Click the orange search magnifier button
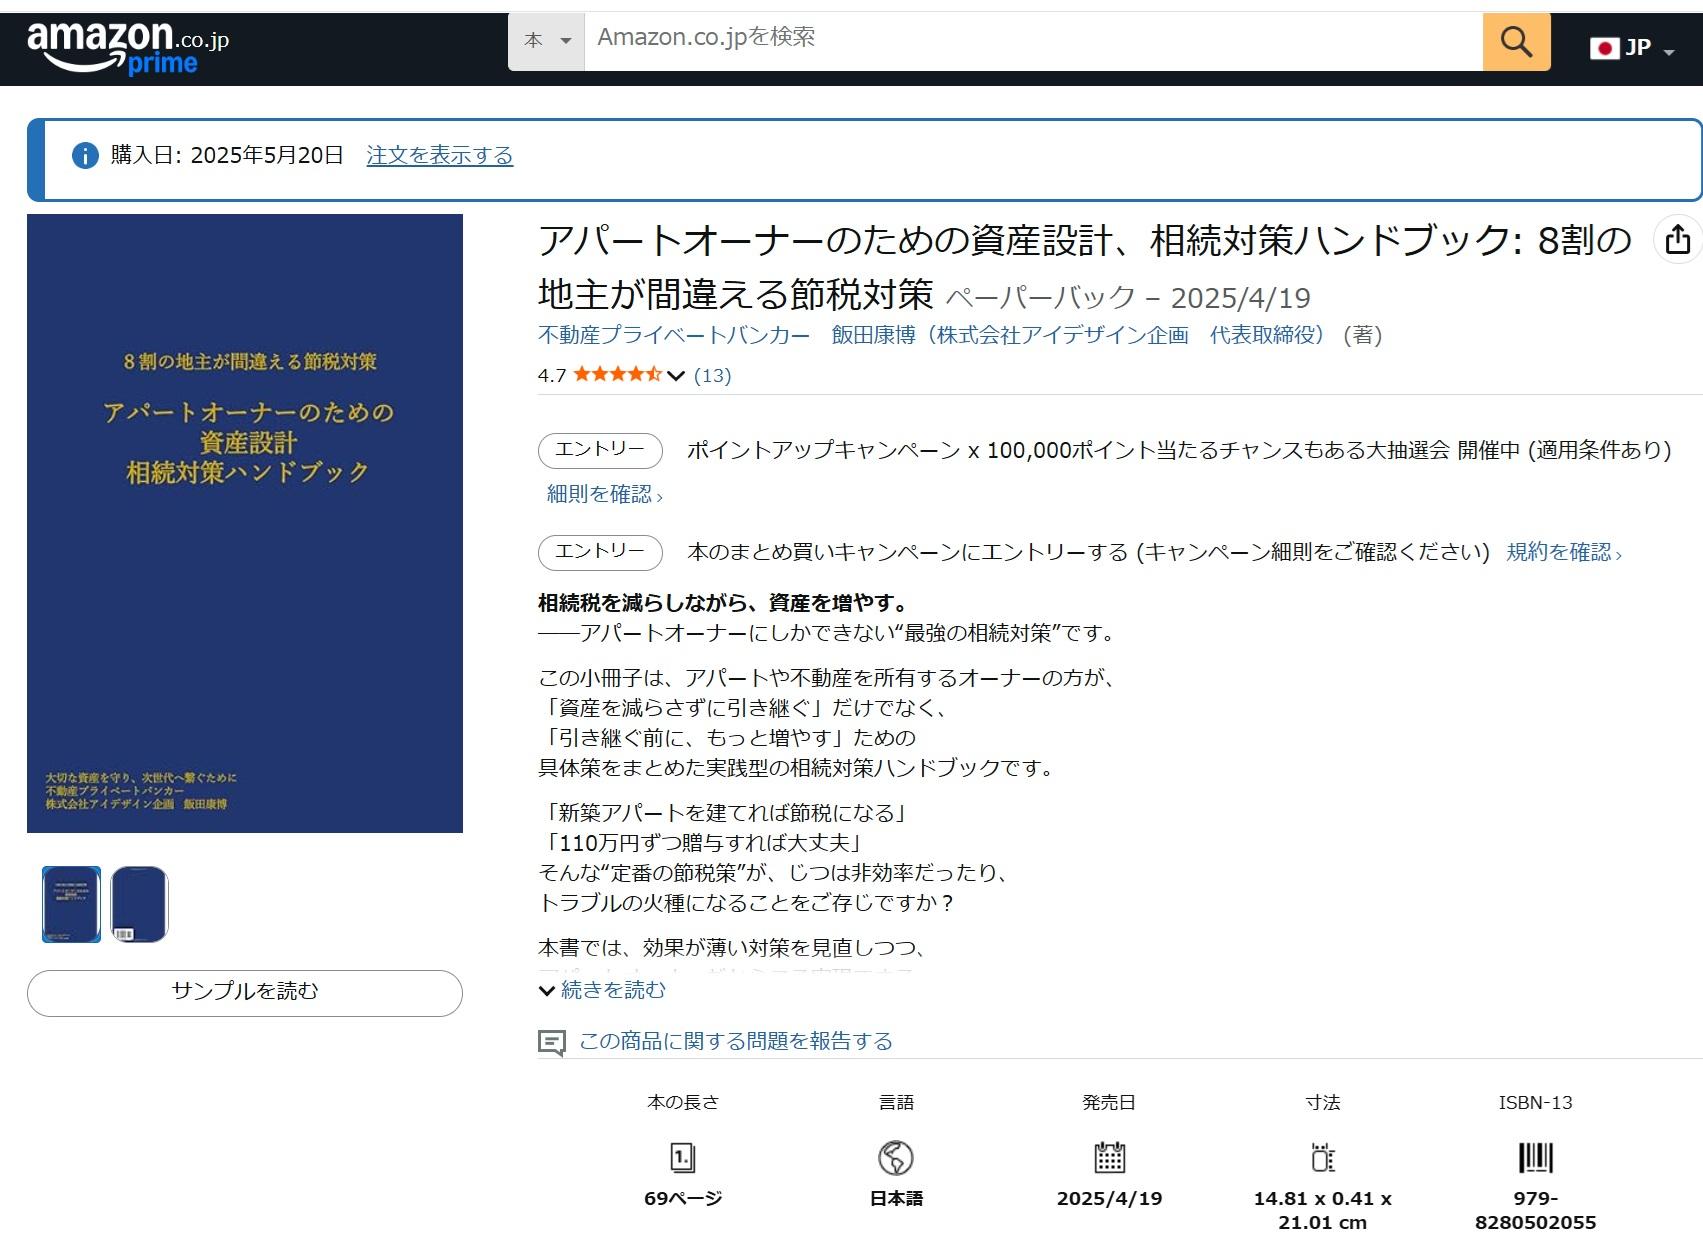The height and width of the screenshot is (1237, 1703). (1515, 42)
